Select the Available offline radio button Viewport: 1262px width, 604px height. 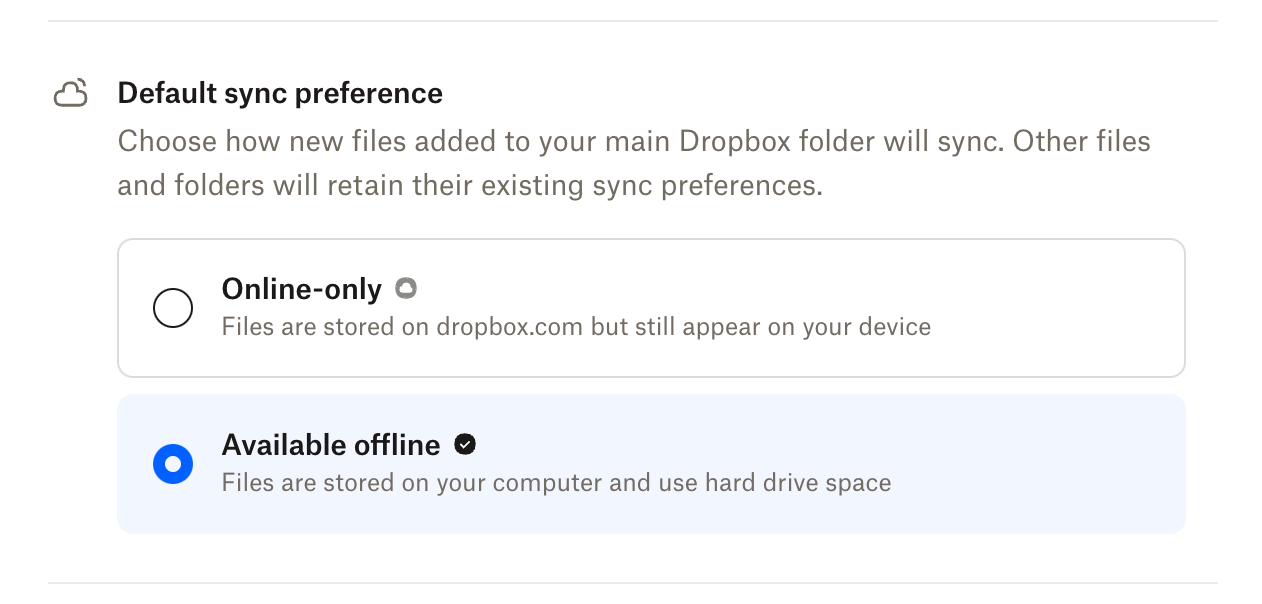point(173,464)
